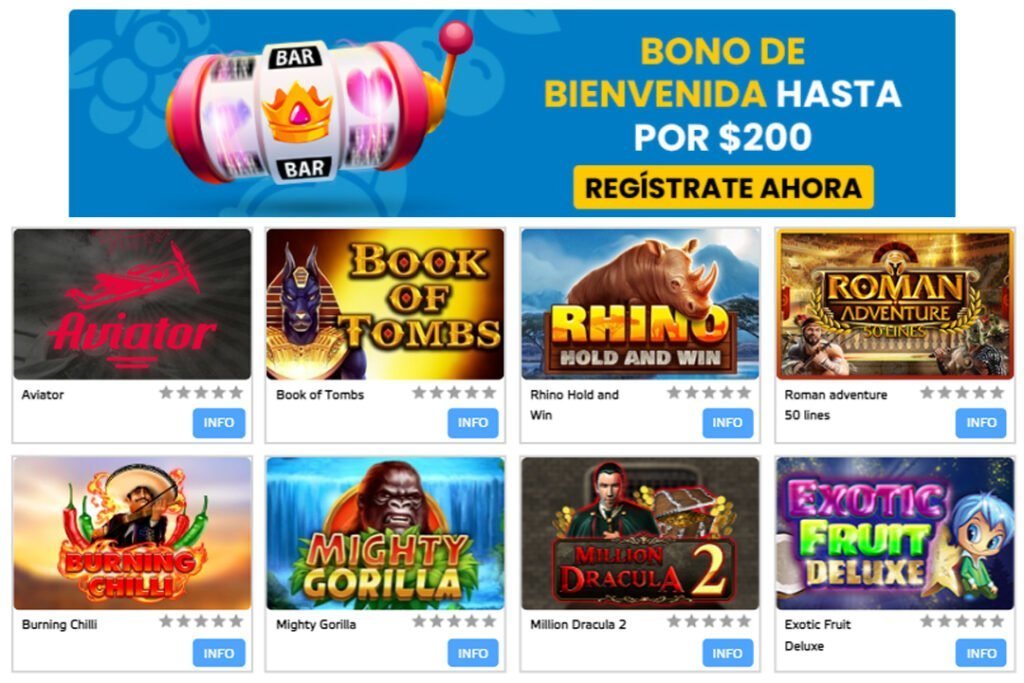
Task: View INFO for Mighty Gorilla
Action: tap(473, 653)
